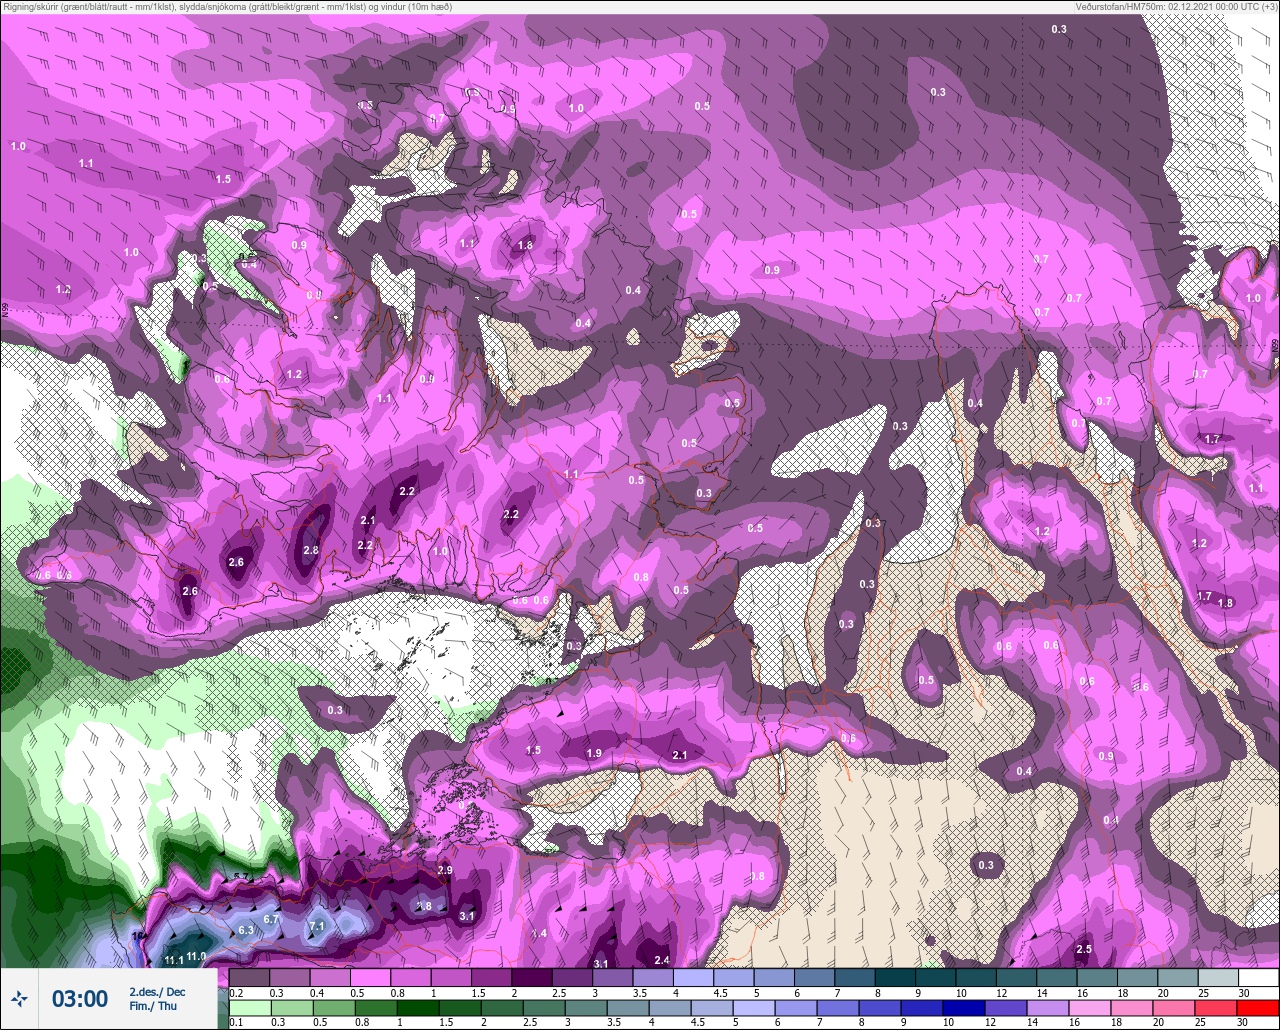Click the '2.5' precipitation value on the map
Viewport: 1280px width, 1030px height.
pos(1083,949)
